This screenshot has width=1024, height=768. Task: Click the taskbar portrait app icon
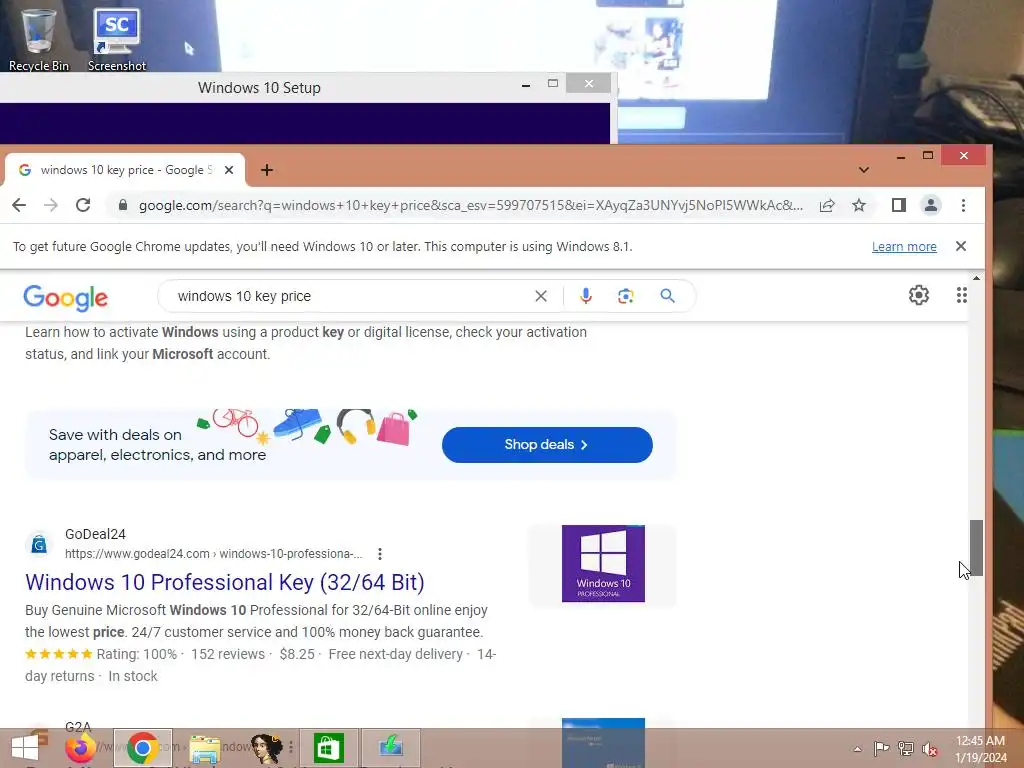pos(266,748)
